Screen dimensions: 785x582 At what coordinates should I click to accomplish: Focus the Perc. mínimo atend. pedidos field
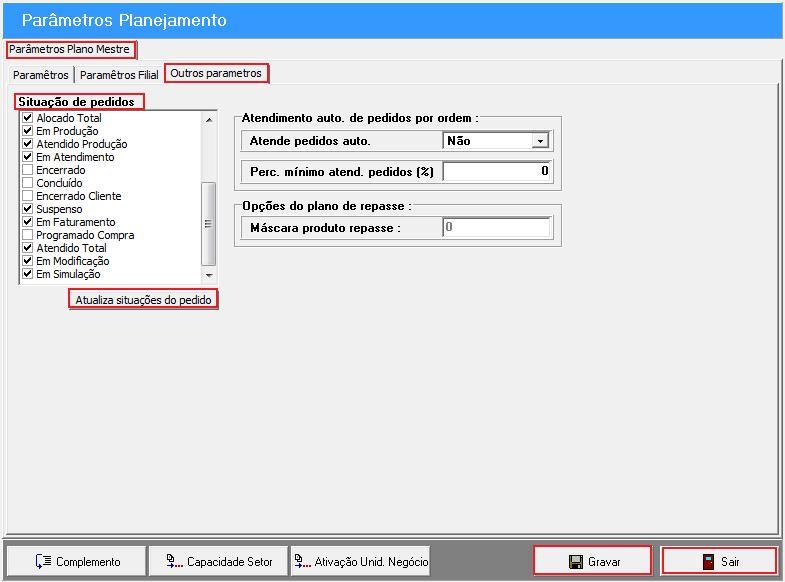point(497,171)
